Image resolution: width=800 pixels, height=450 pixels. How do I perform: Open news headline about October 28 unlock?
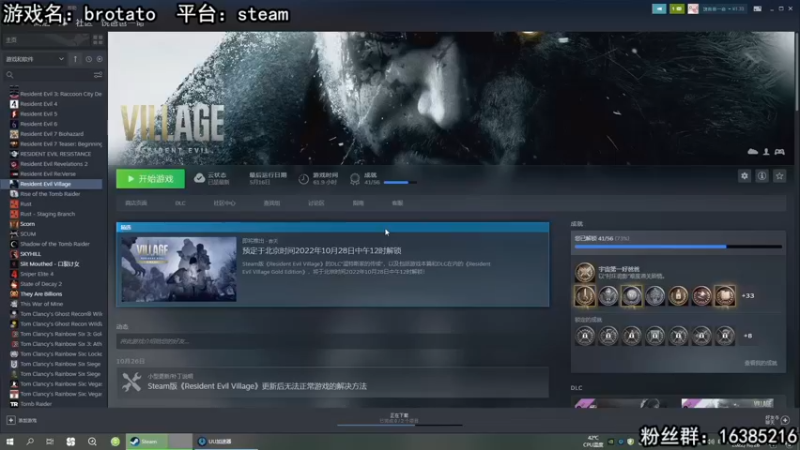click(321, 251)
